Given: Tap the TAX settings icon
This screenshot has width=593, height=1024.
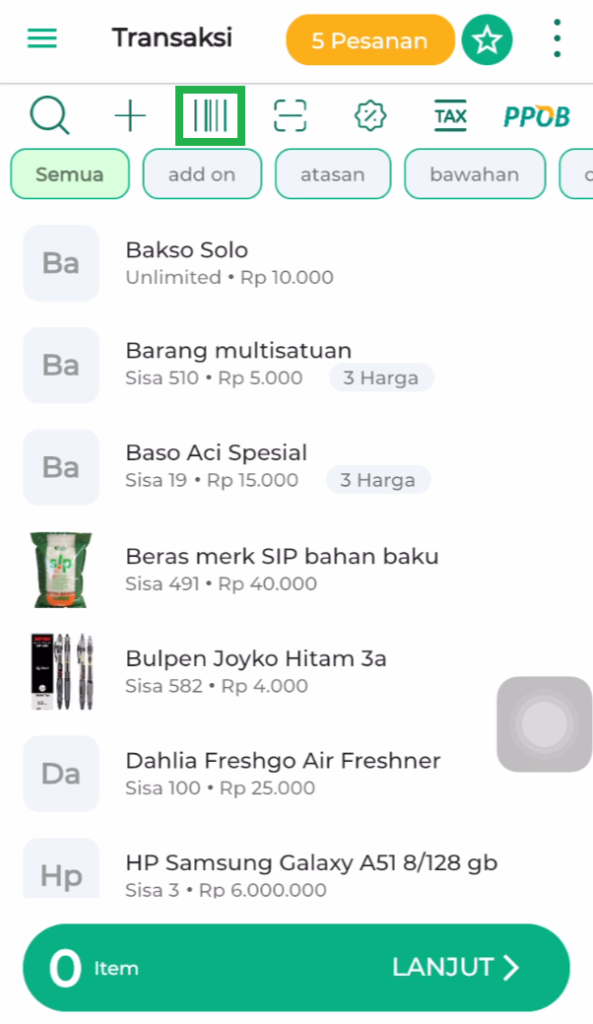Looking at the screenshot, I should (450, 114).
